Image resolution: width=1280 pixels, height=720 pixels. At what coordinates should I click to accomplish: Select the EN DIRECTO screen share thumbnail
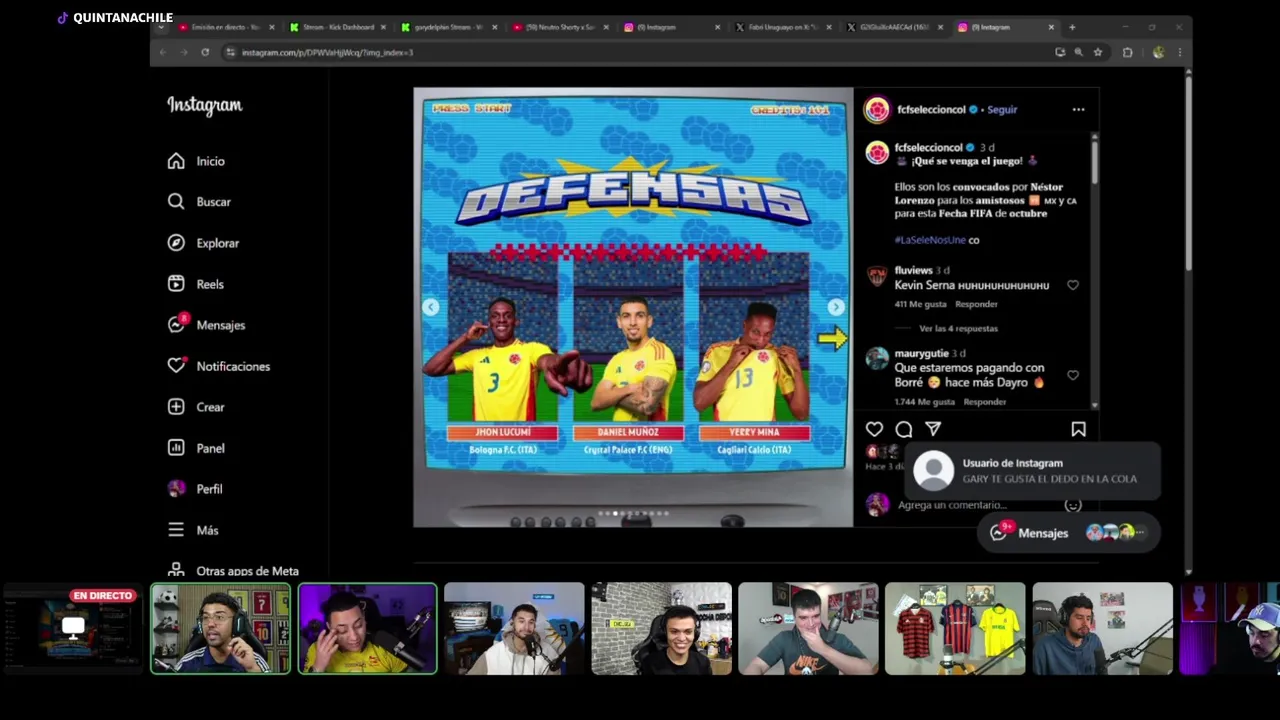[73, 628]
